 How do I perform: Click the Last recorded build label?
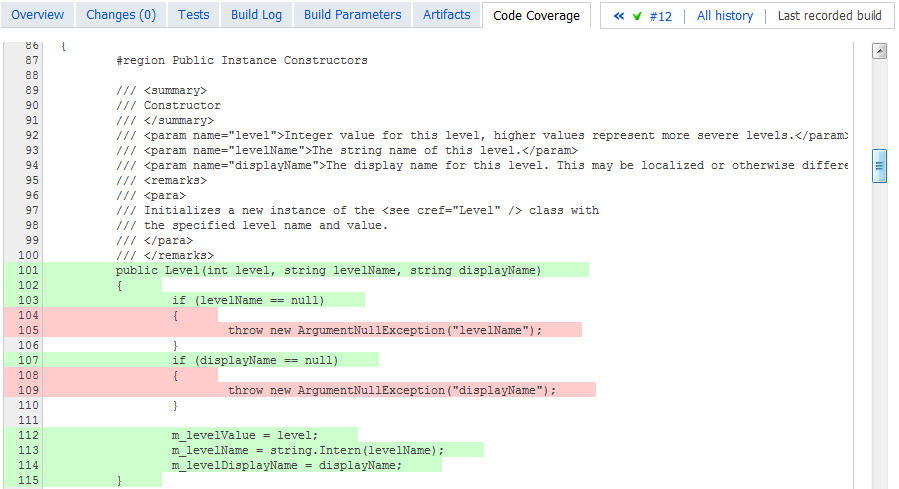pyautogui.click(x=829, y=16)
